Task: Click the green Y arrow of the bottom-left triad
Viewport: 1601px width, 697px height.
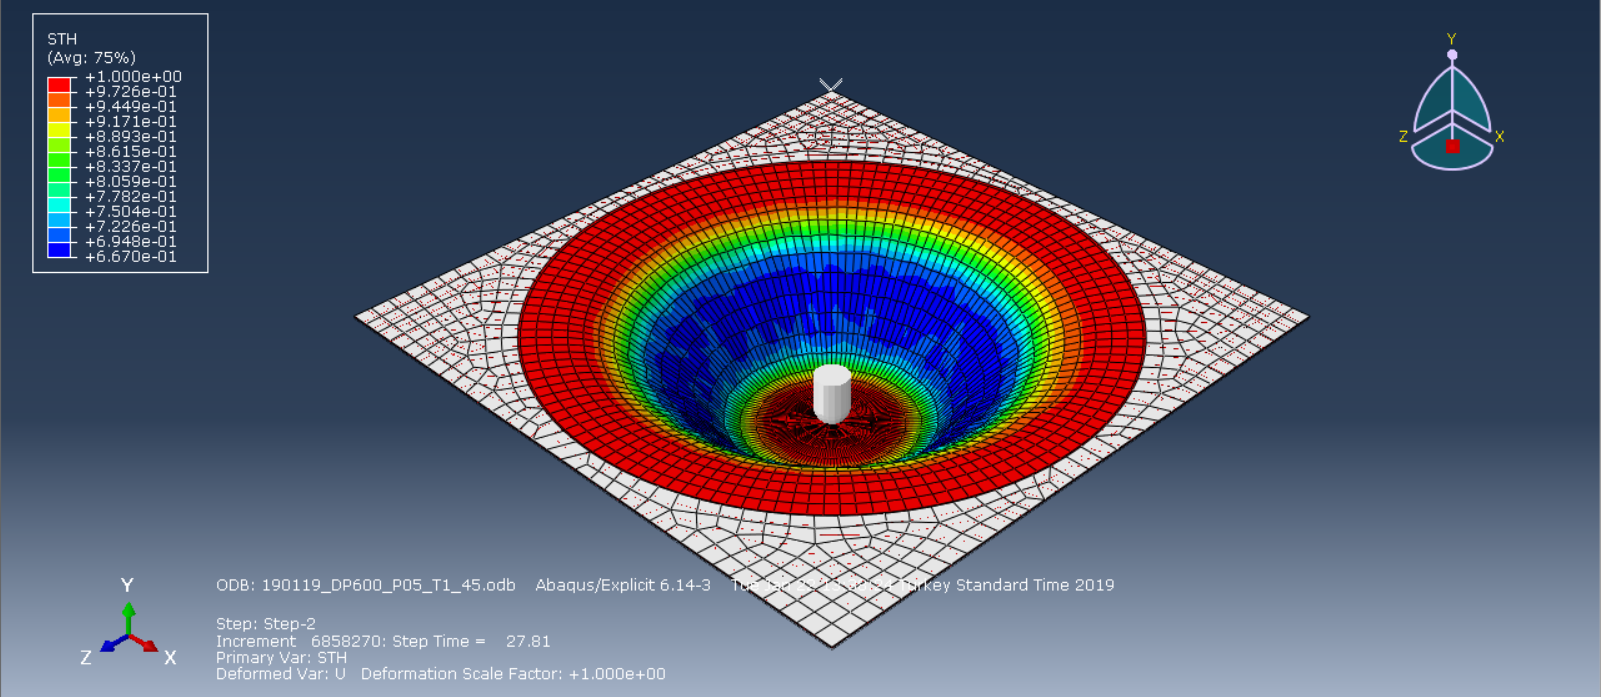Action: tap(128, 615)
